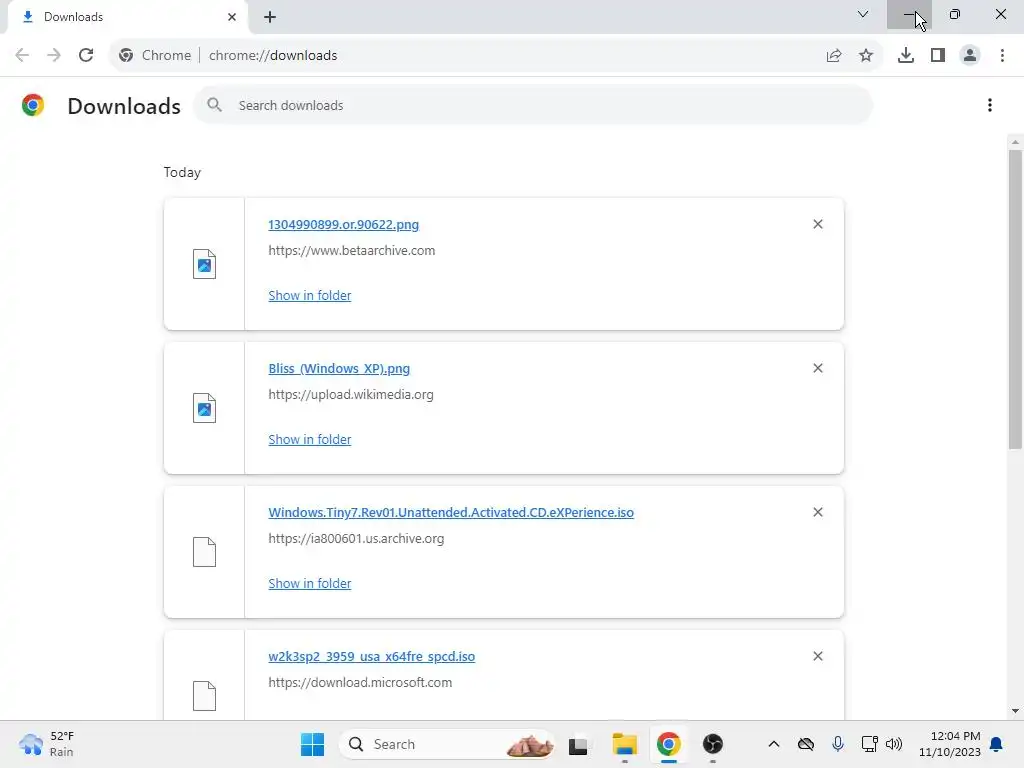Click Chrome icon on the taskbar
1024x768 pixels.
tap(668, 744)
